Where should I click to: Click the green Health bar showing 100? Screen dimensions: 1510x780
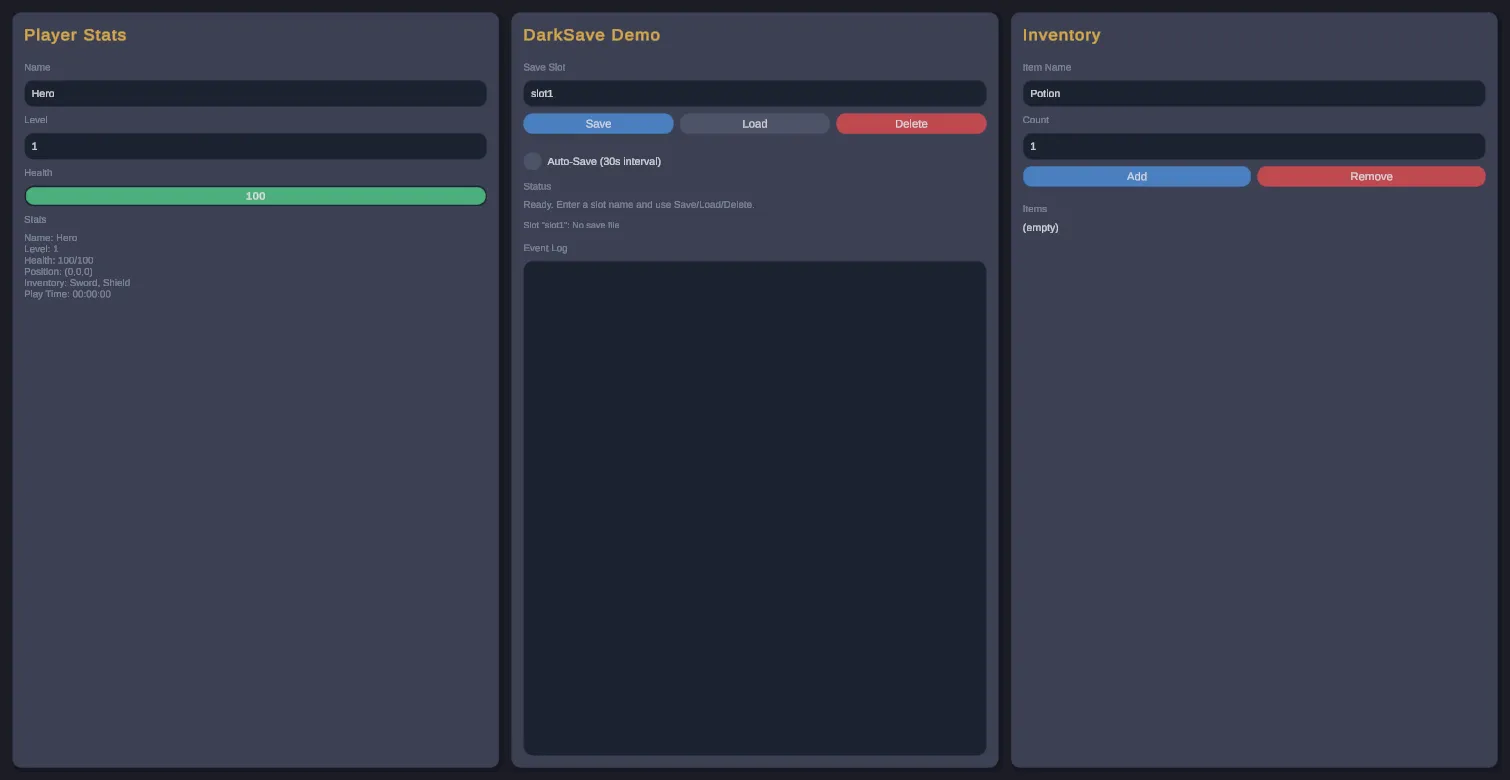[x=255, y=195]
